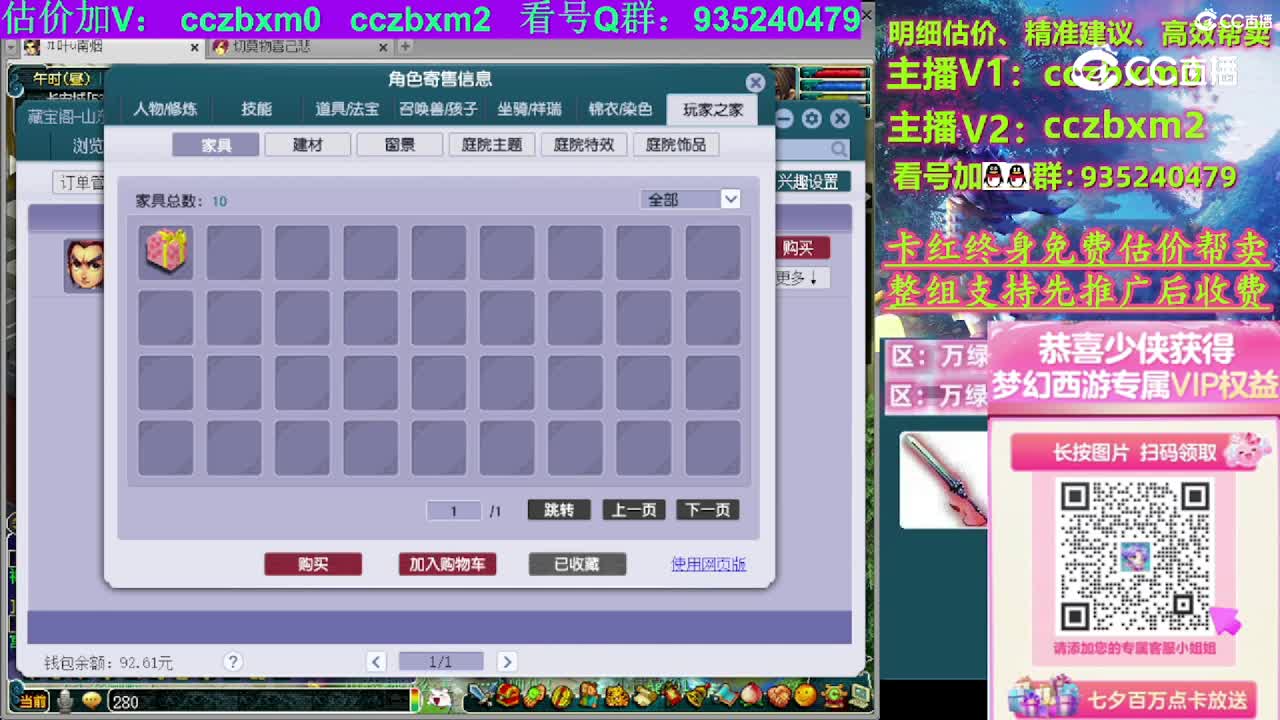Viewport: 1280px width, 720px height.
Task: Click the computer monitor icon in bottom toolbar
Action: tap(860, 695)
